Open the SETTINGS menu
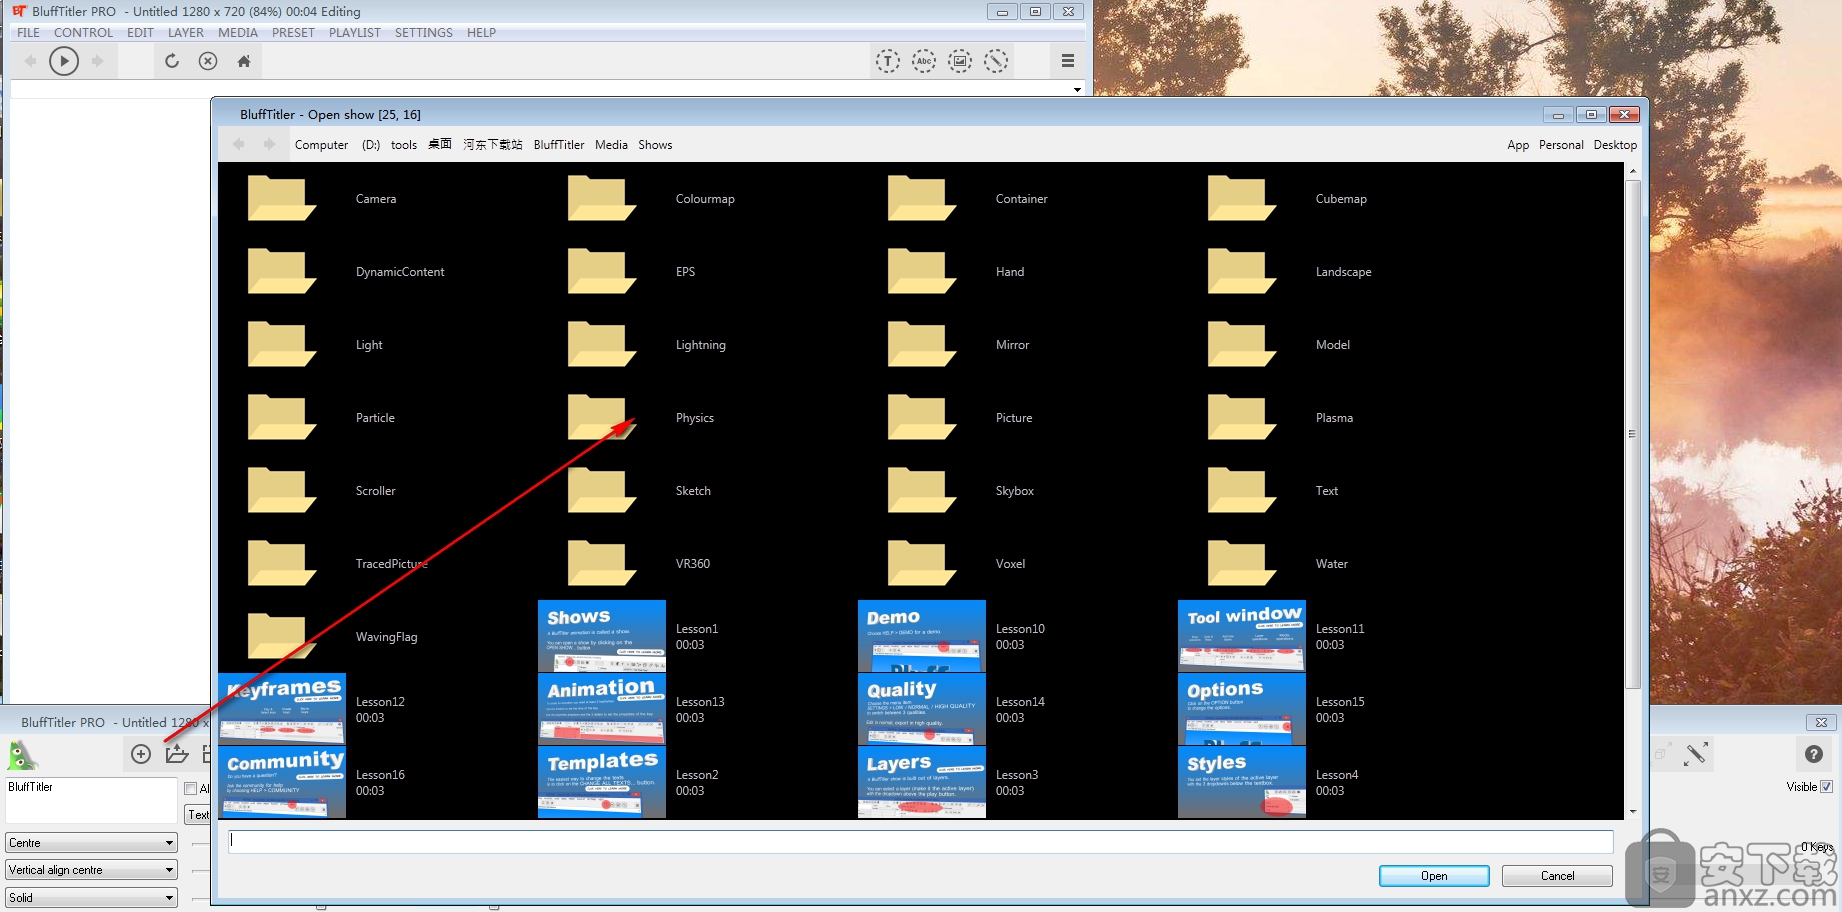This screenshot has height=912, width=1842. 424,33
